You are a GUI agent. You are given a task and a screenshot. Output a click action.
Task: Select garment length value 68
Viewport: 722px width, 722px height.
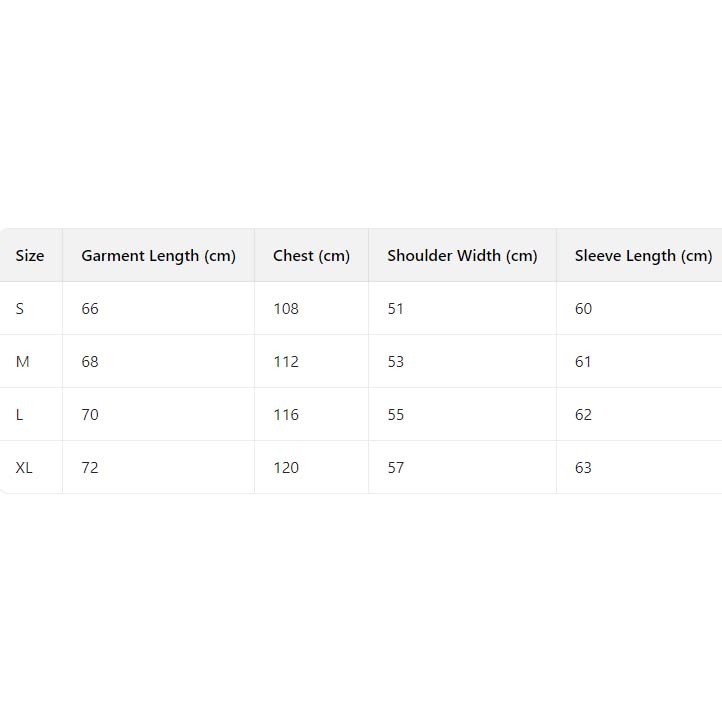(90, 362)
